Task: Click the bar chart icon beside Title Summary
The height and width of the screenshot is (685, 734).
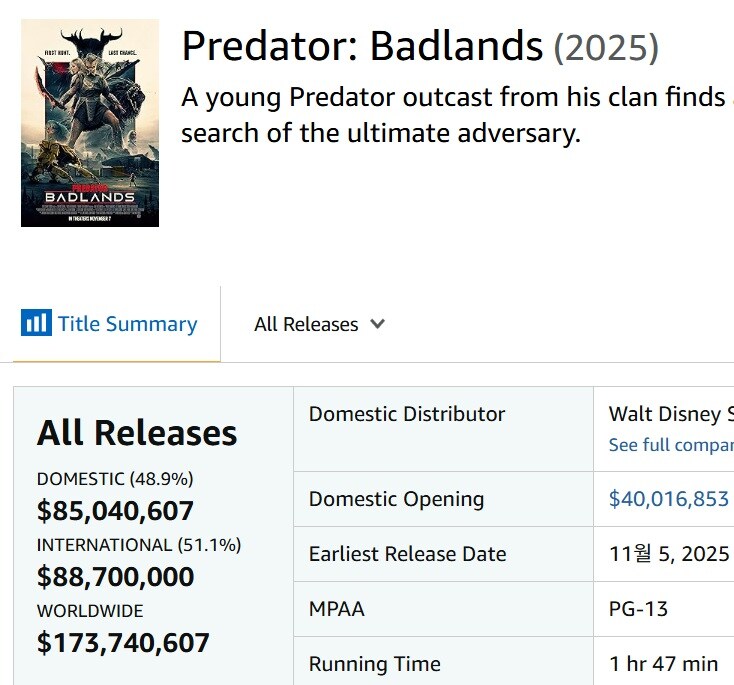Action: [35, 323]
